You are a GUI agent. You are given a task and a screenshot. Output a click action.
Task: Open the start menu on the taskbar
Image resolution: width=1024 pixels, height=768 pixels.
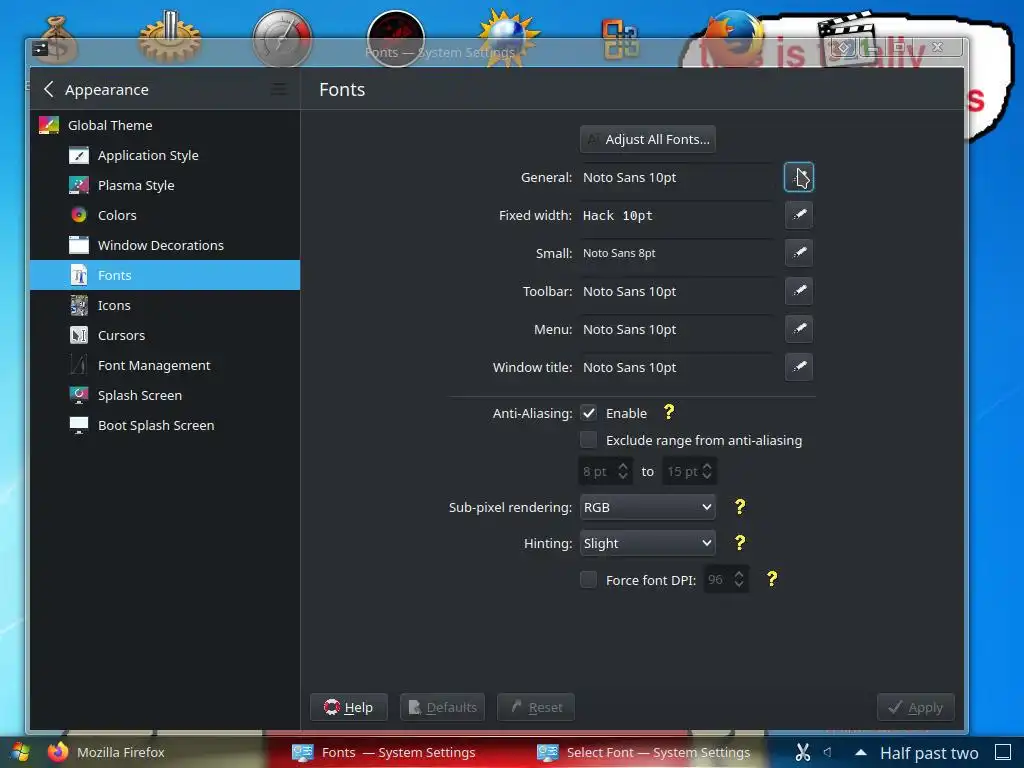tap(20, 752)
